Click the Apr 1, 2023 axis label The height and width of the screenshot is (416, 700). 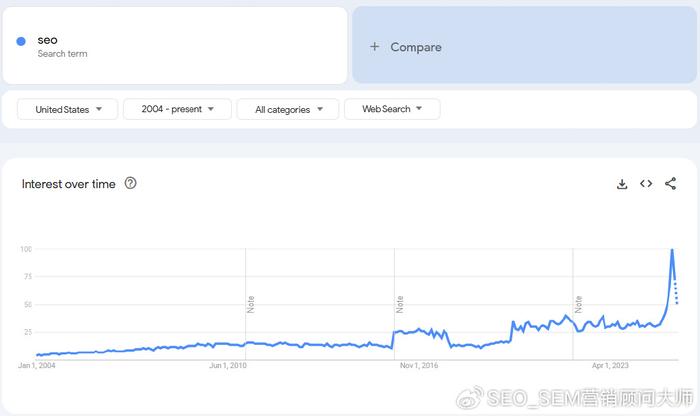pyautogui.click(x=611, y=366)
